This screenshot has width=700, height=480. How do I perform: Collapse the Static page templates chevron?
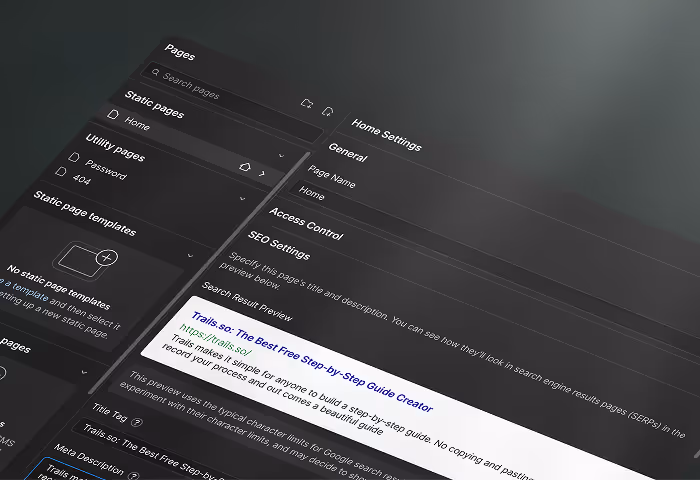click(190, 256)
